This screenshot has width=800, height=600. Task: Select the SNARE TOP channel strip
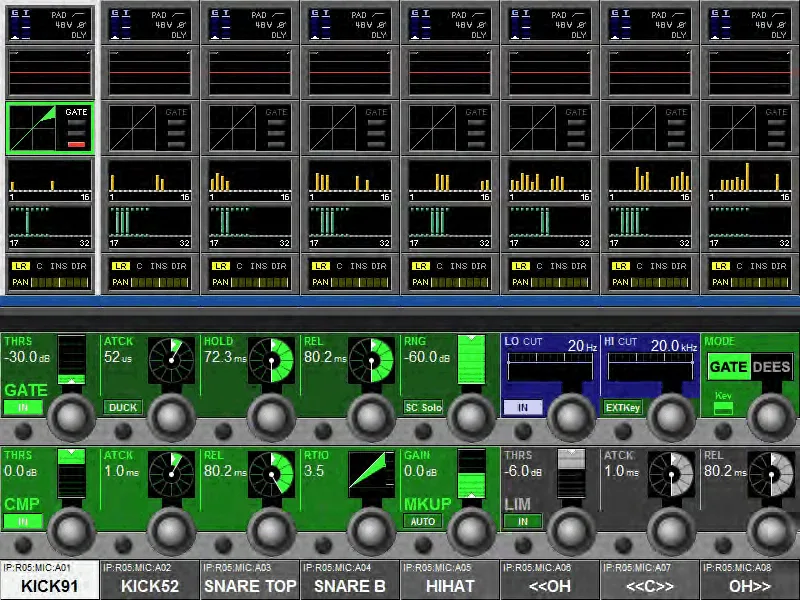(249, 580)
